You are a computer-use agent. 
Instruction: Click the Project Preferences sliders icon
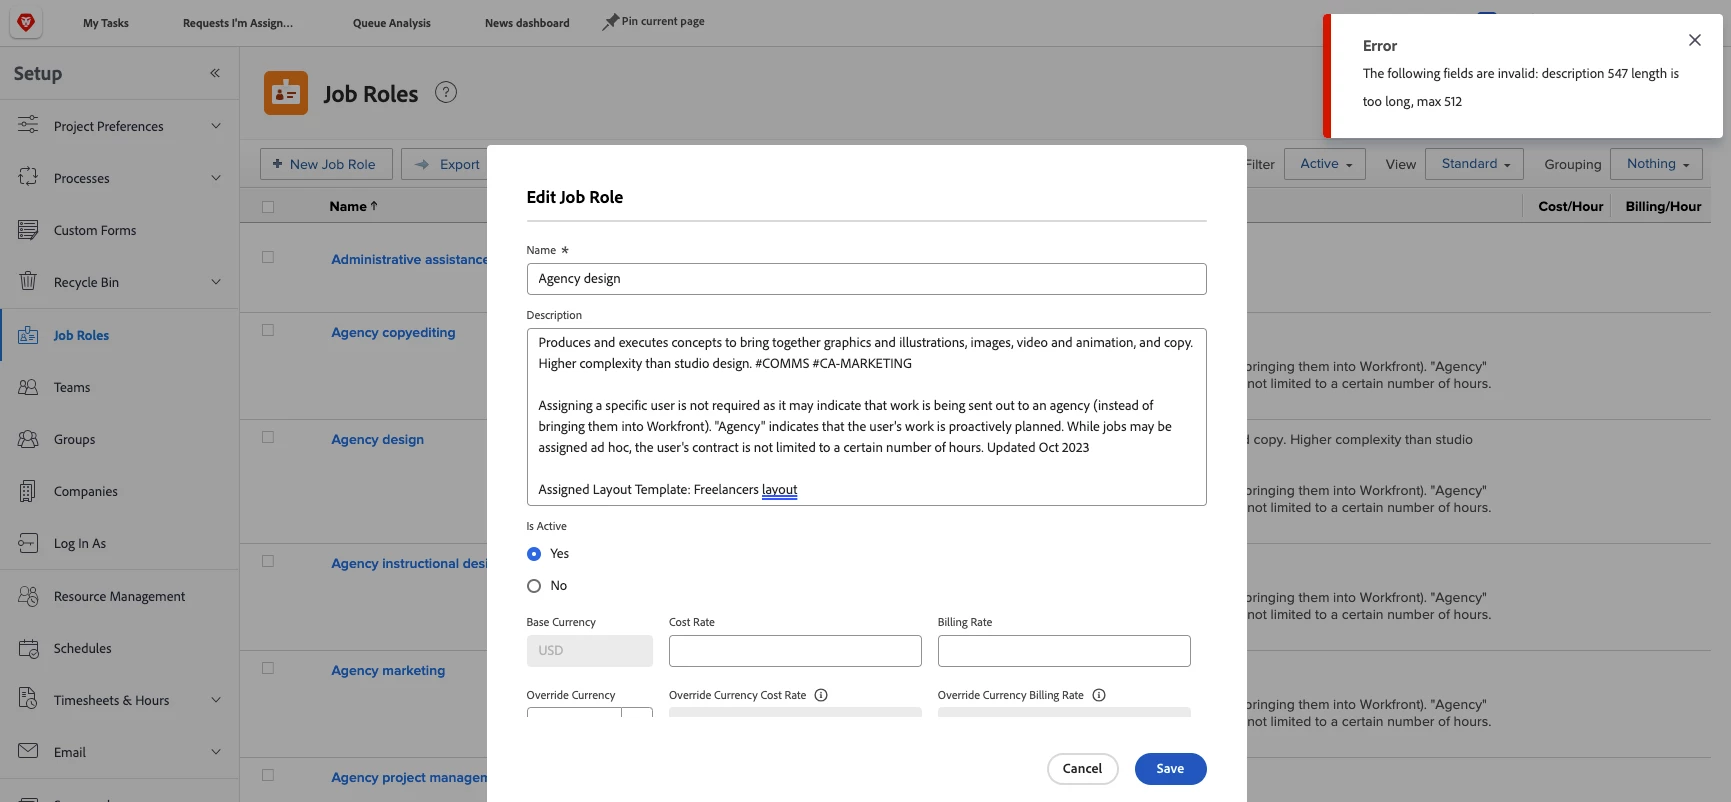pyautogui.click(x=28, y=125)
